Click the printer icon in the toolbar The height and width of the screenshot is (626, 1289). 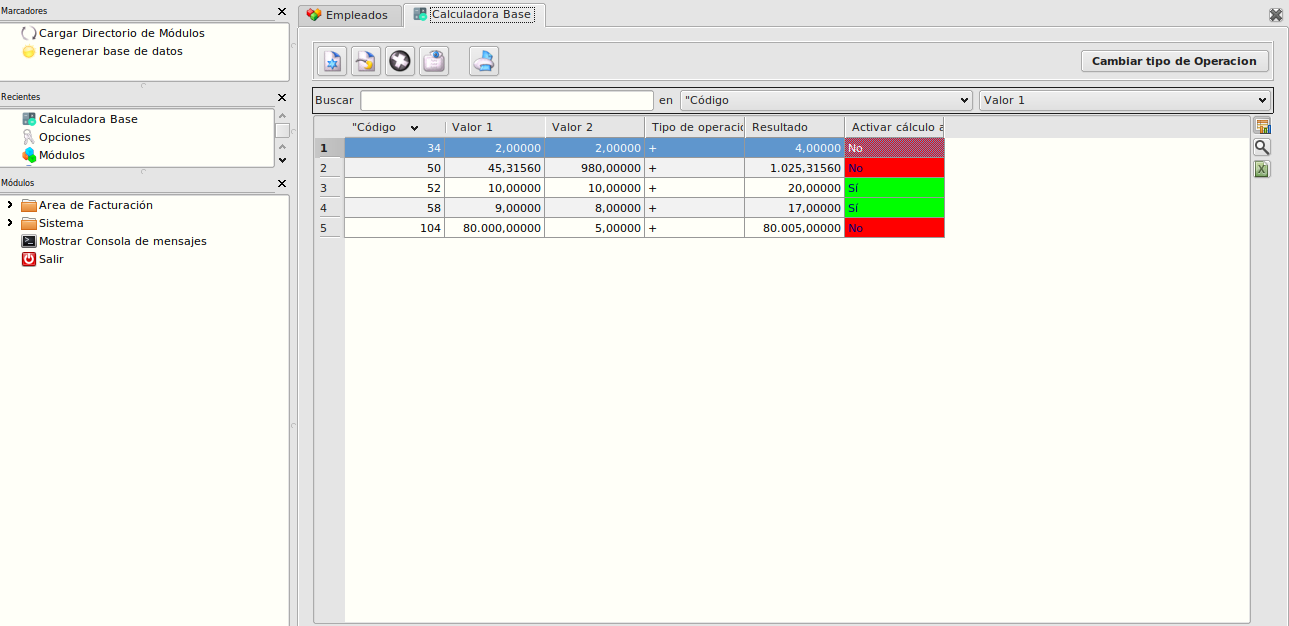484,61
